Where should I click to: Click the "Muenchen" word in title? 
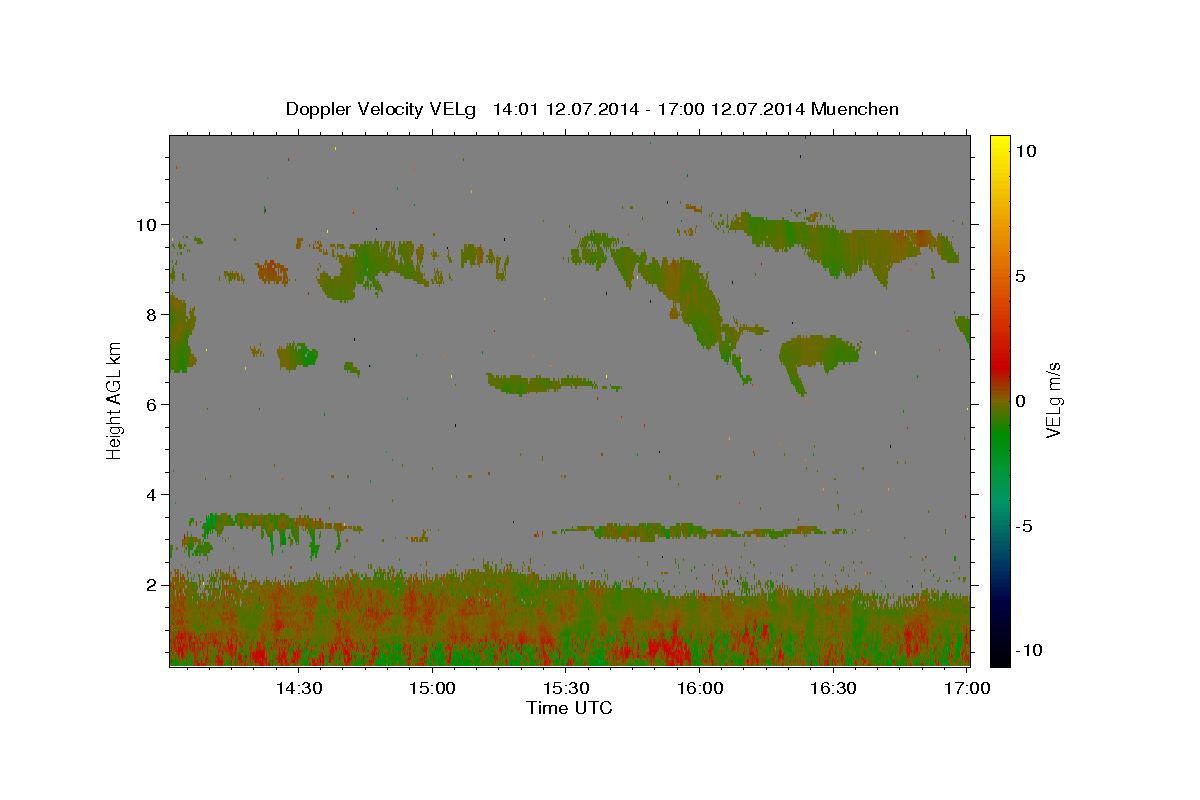coord(855,109)
